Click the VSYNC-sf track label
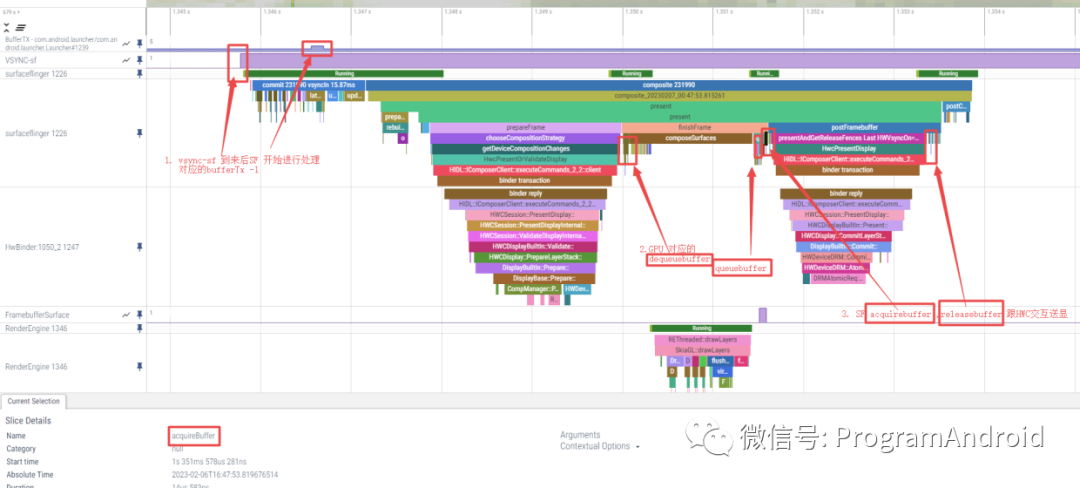Image resolution: width=1080 pixels, height=488 pixels. (x=21, y=60)
